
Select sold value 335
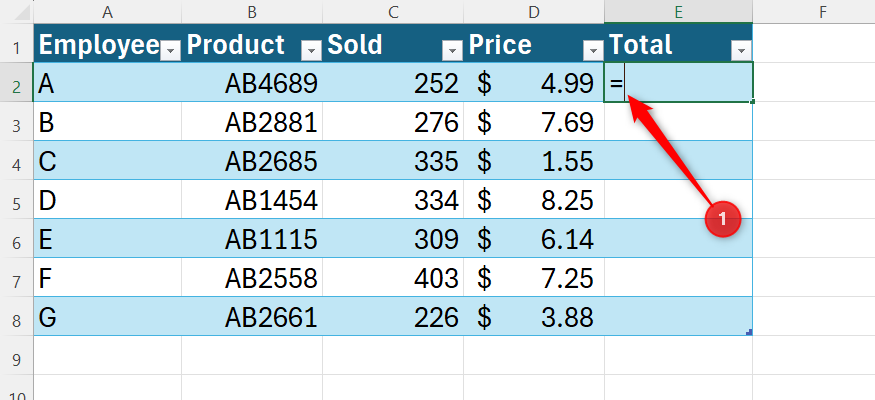tap(393, 160)
